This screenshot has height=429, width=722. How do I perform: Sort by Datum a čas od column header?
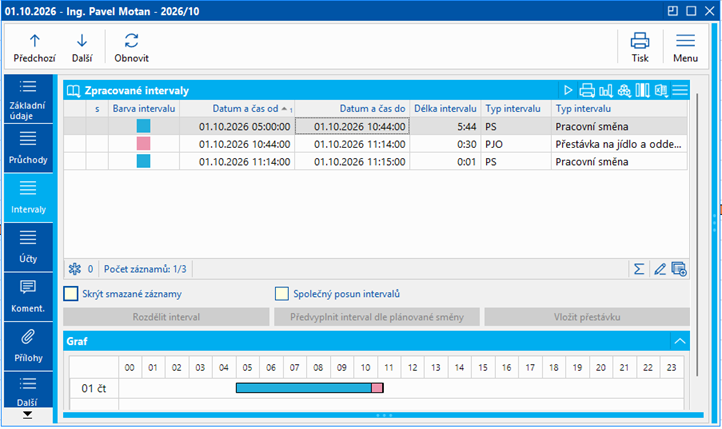tap(237, 109)
